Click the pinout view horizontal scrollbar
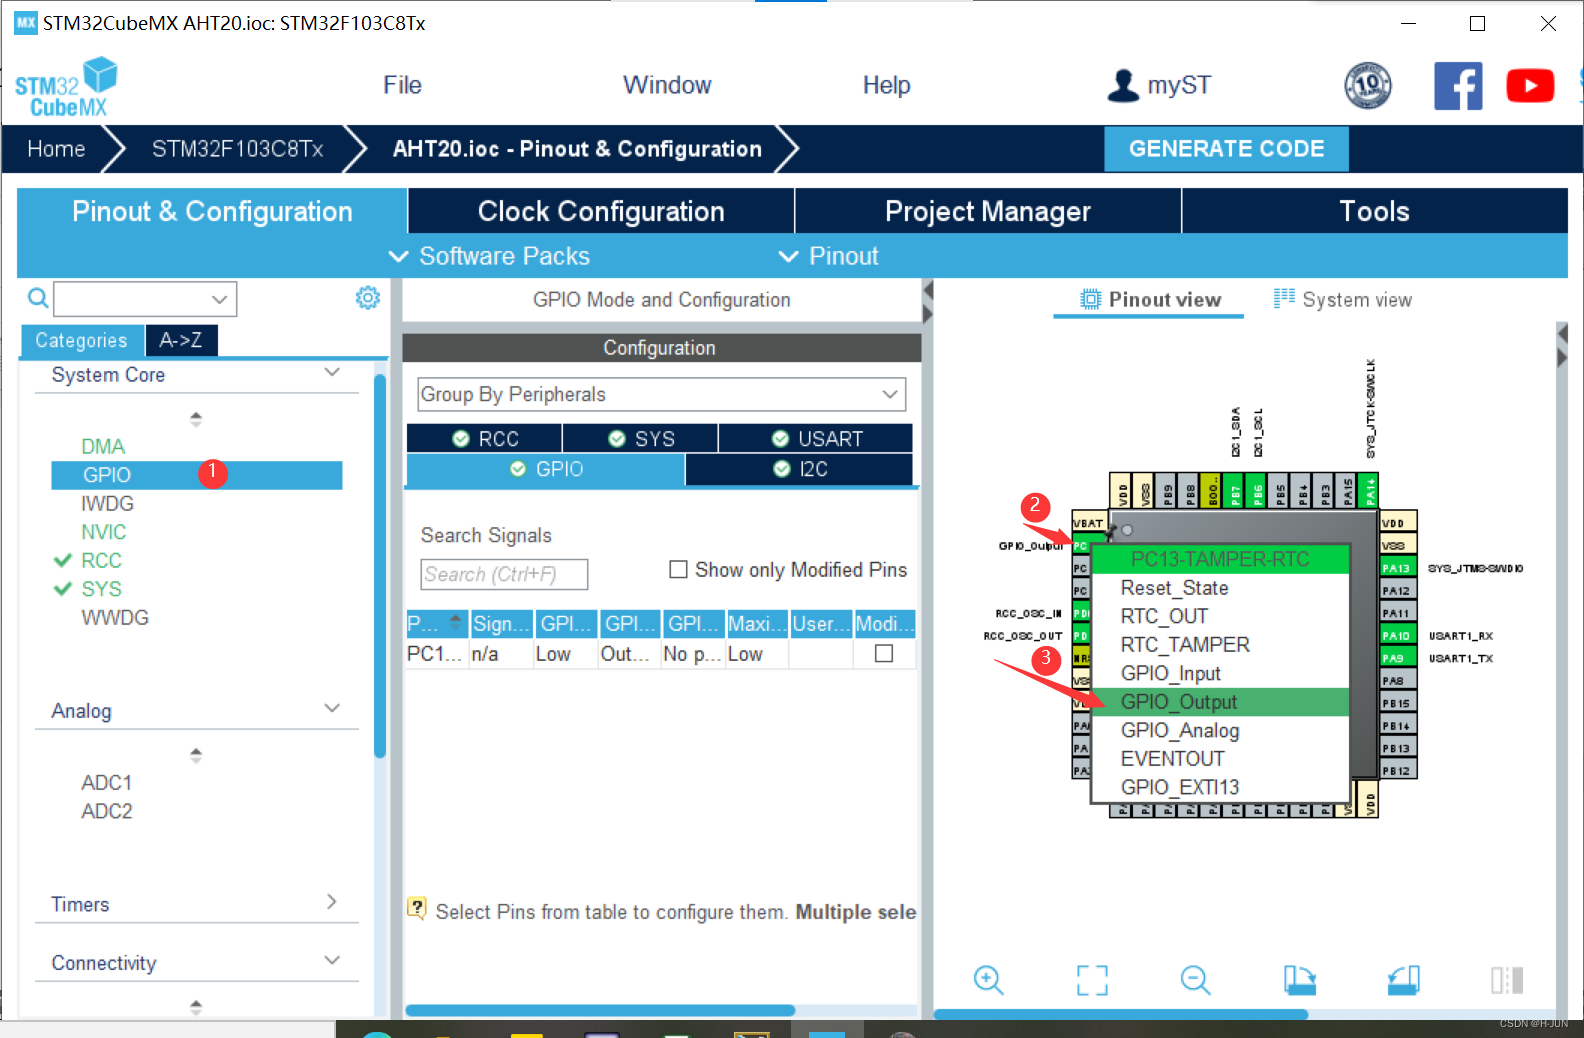This screenshot has height=1038, width=1584. click(x=1120, y=1014)
